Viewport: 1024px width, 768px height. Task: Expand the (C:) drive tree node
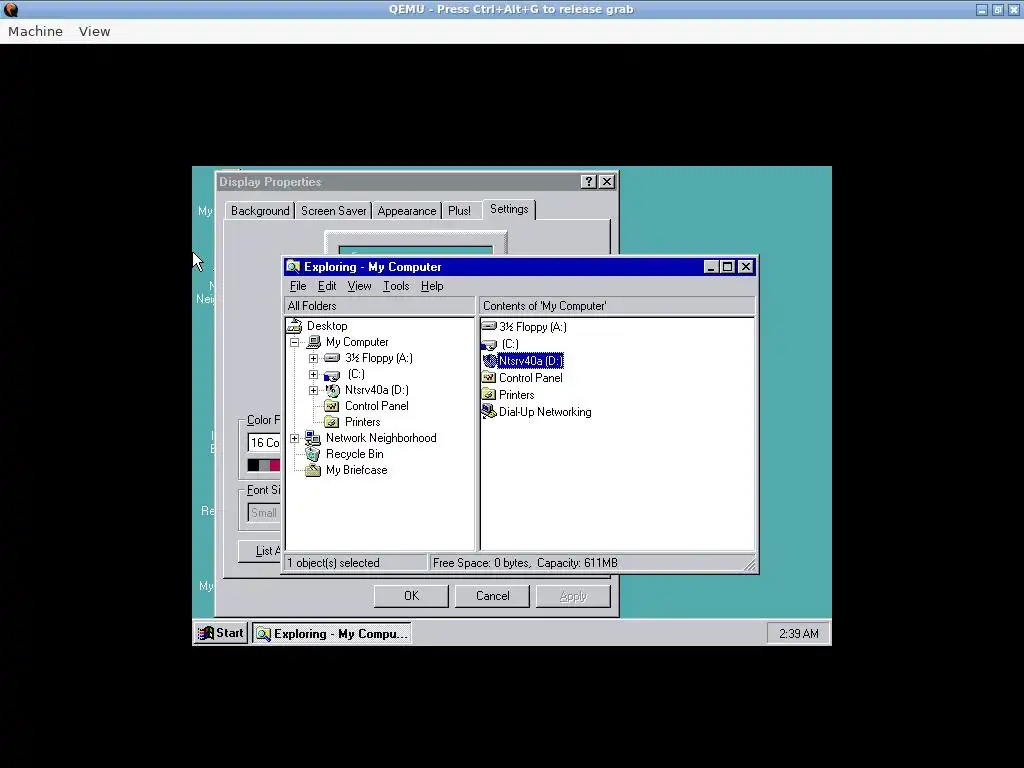click(x=313, y=374)
